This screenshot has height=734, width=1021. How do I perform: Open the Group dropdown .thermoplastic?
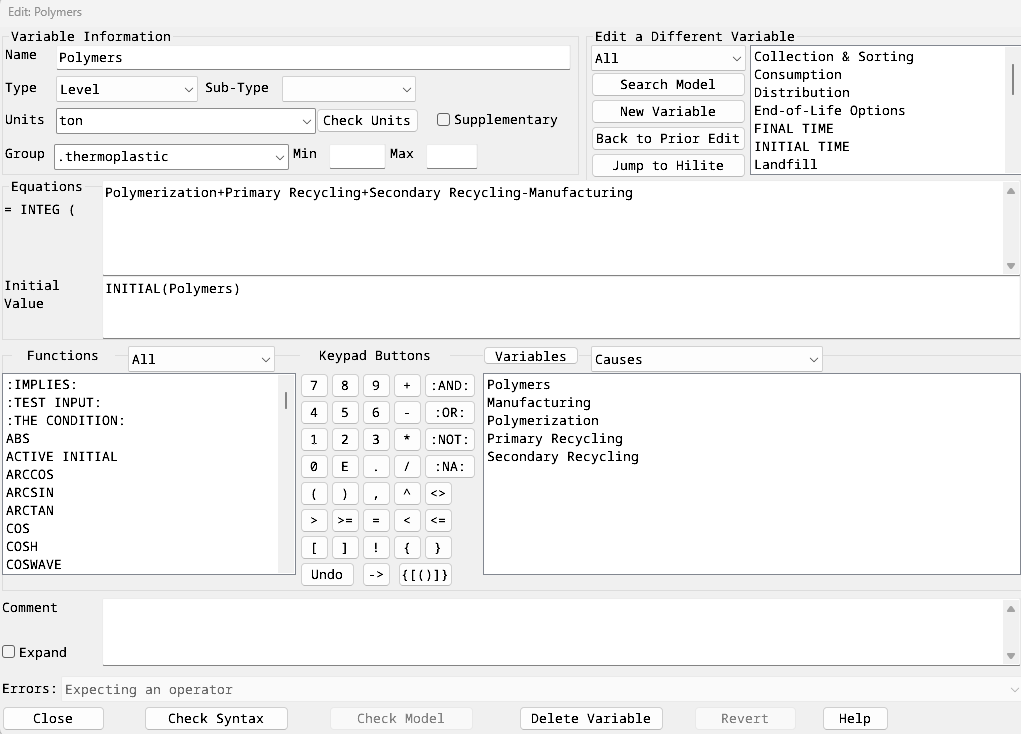click(x=171, y=156)
